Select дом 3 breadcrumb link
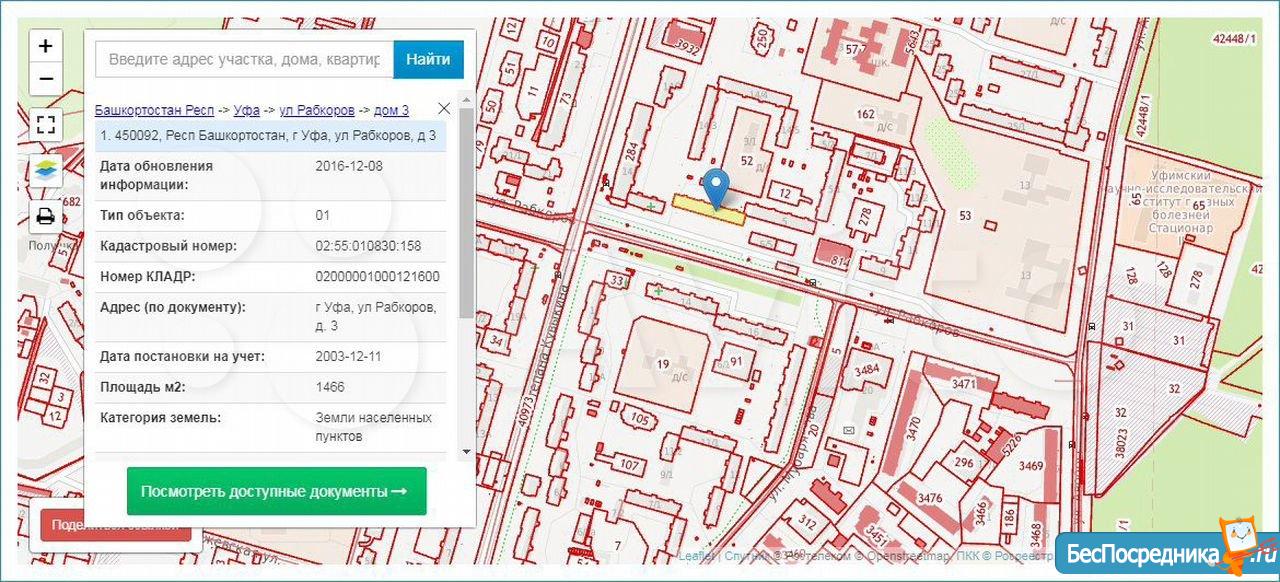Screen dimensions: 1280x582 (x=391, y=111)
